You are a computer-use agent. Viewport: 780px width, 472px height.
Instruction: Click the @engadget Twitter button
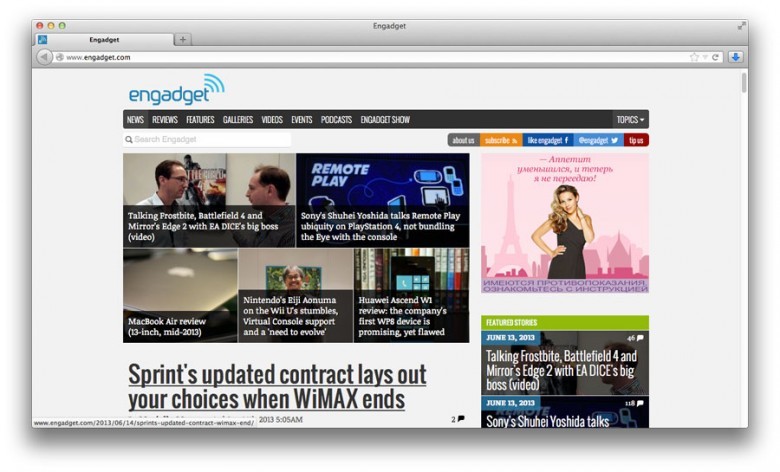pyautogui.click(x=598, y=140)
